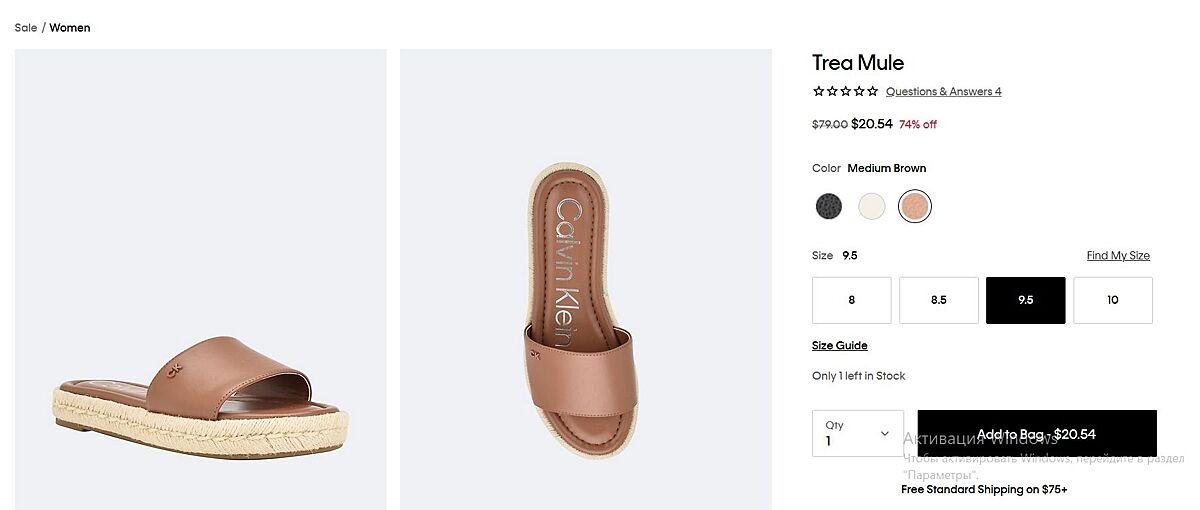
Task: Open Find My Size link
Action: pos(1118,255)
